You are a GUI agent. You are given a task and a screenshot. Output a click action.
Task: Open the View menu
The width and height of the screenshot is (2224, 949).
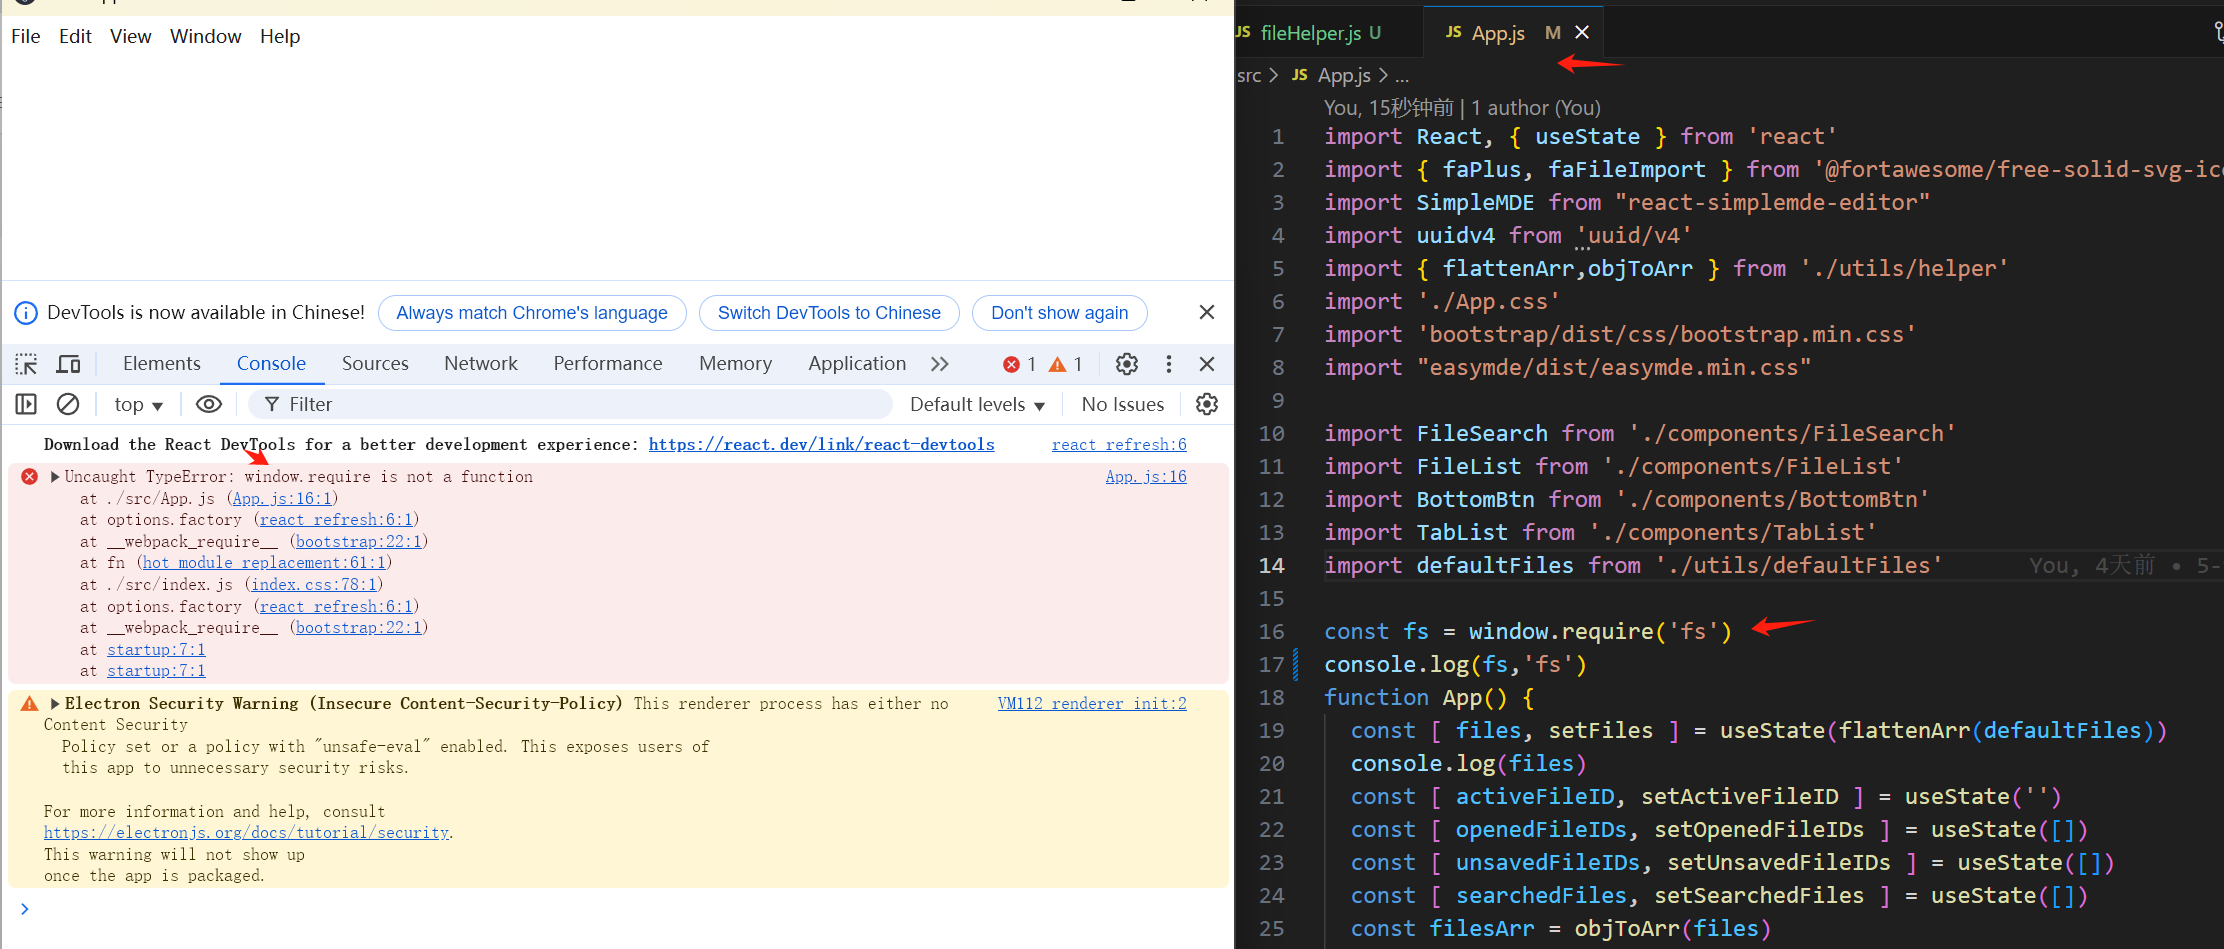tap(131, 36)
